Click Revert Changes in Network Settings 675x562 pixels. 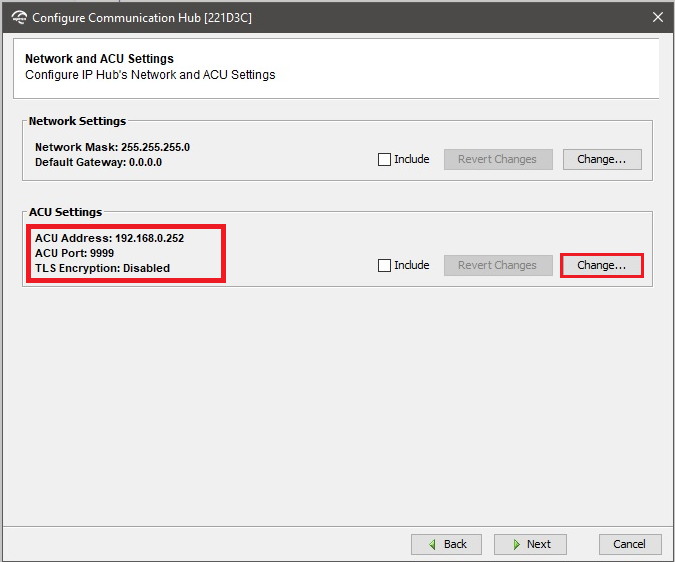coord(497,159)
